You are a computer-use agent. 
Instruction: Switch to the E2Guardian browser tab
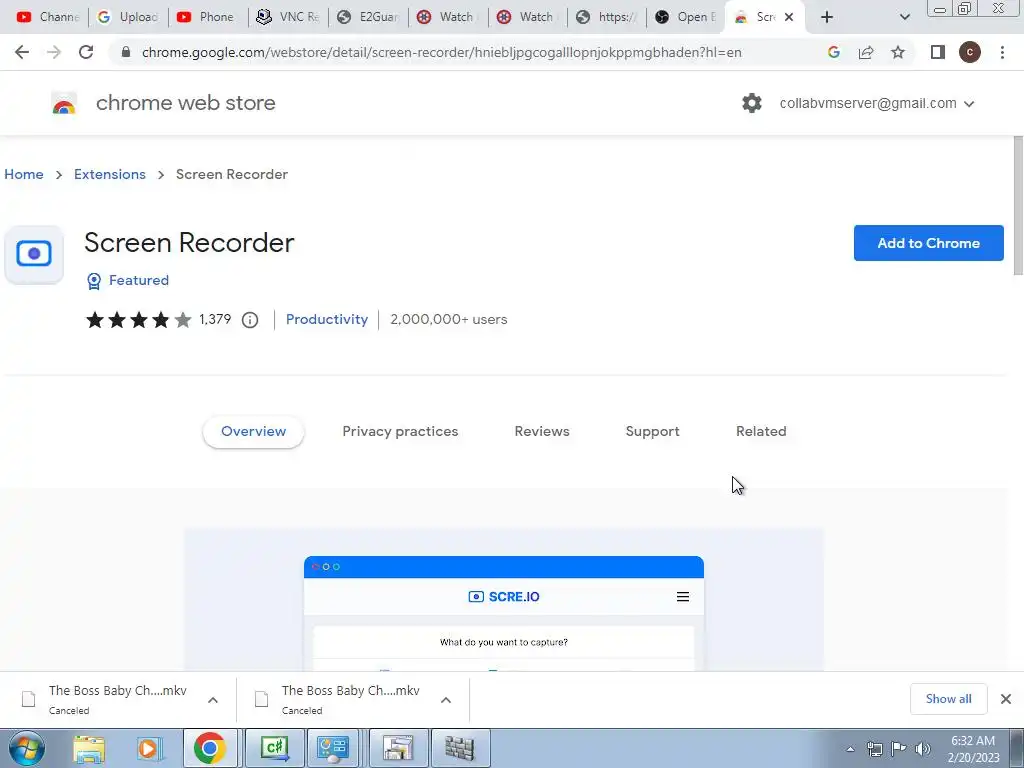368,17
